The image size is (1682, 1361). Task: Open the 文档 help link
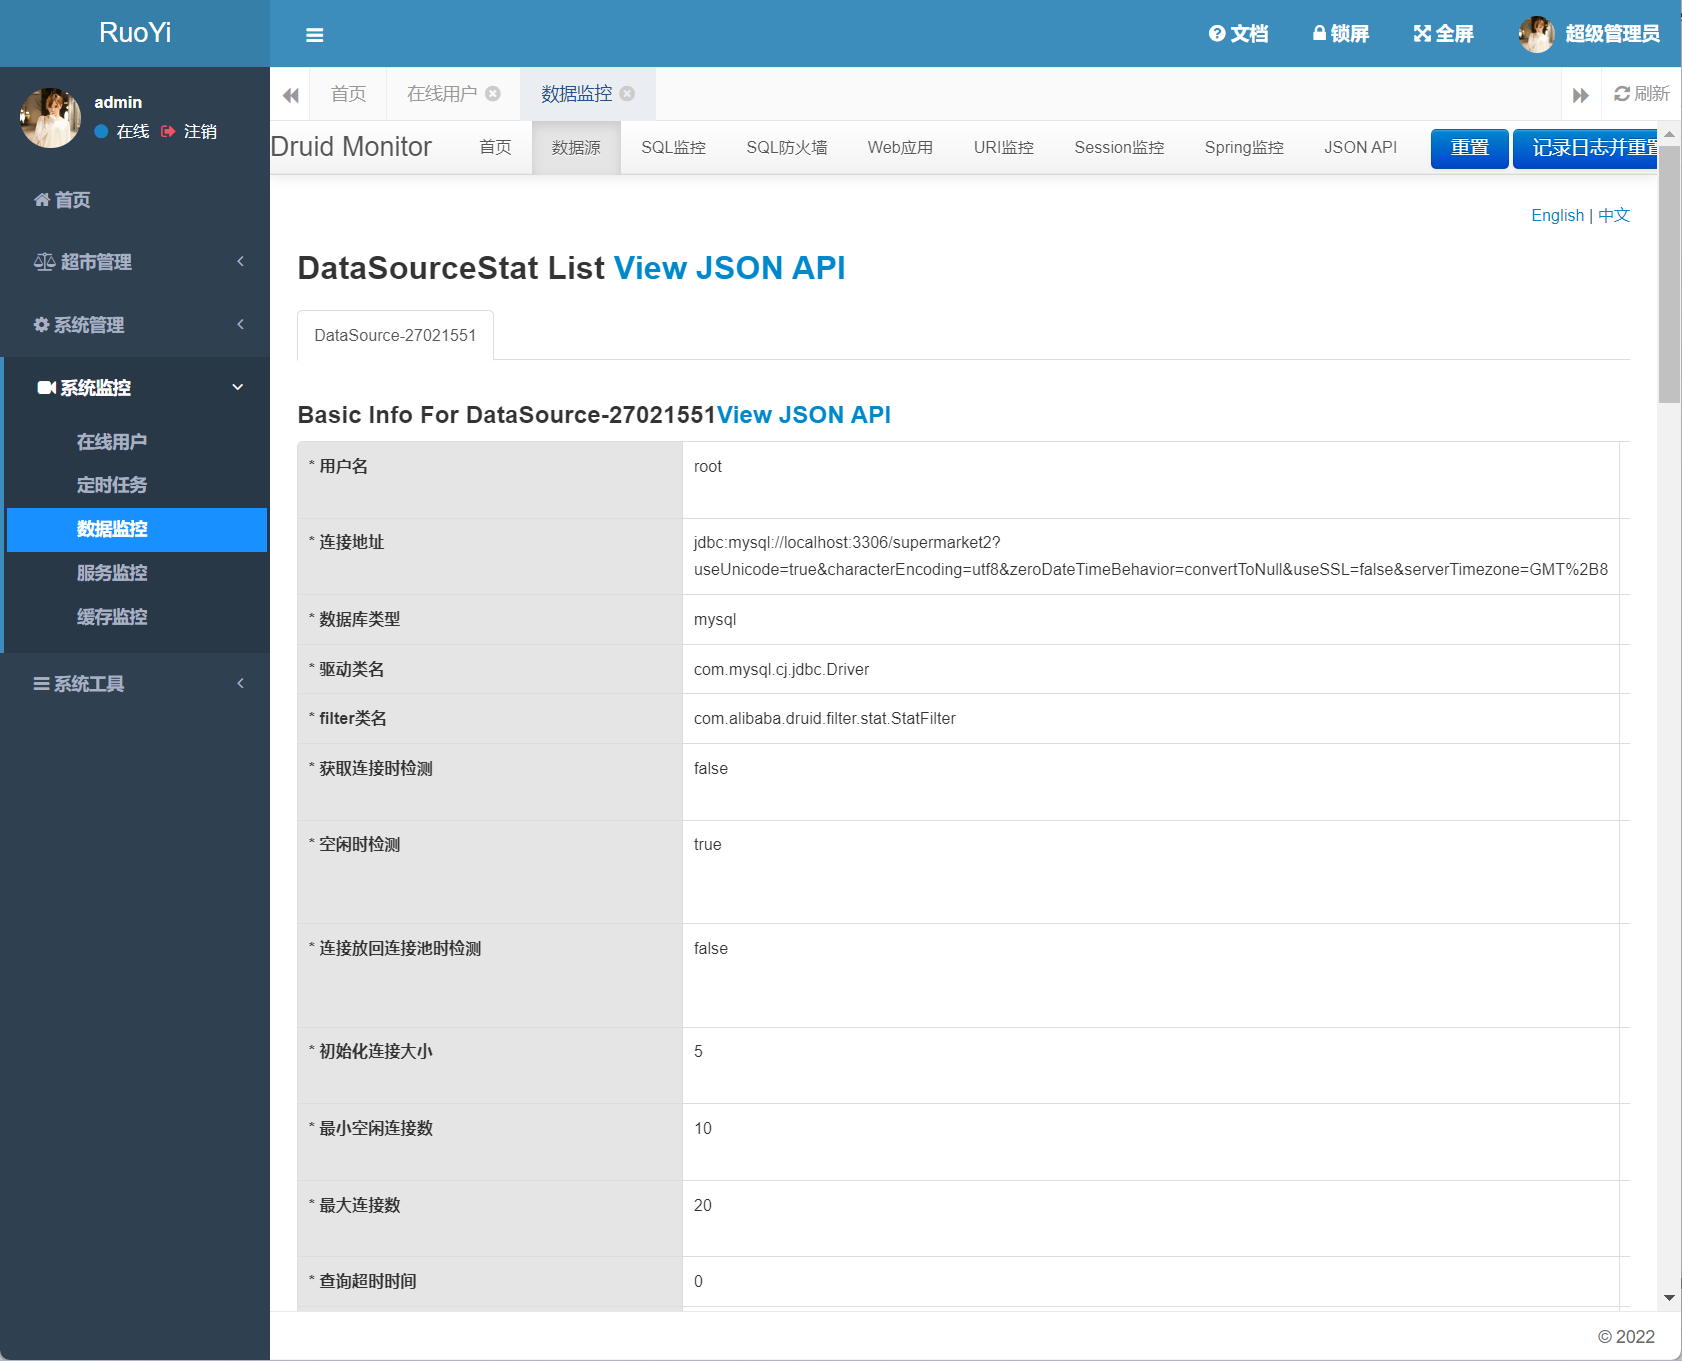pos(1238,34)
